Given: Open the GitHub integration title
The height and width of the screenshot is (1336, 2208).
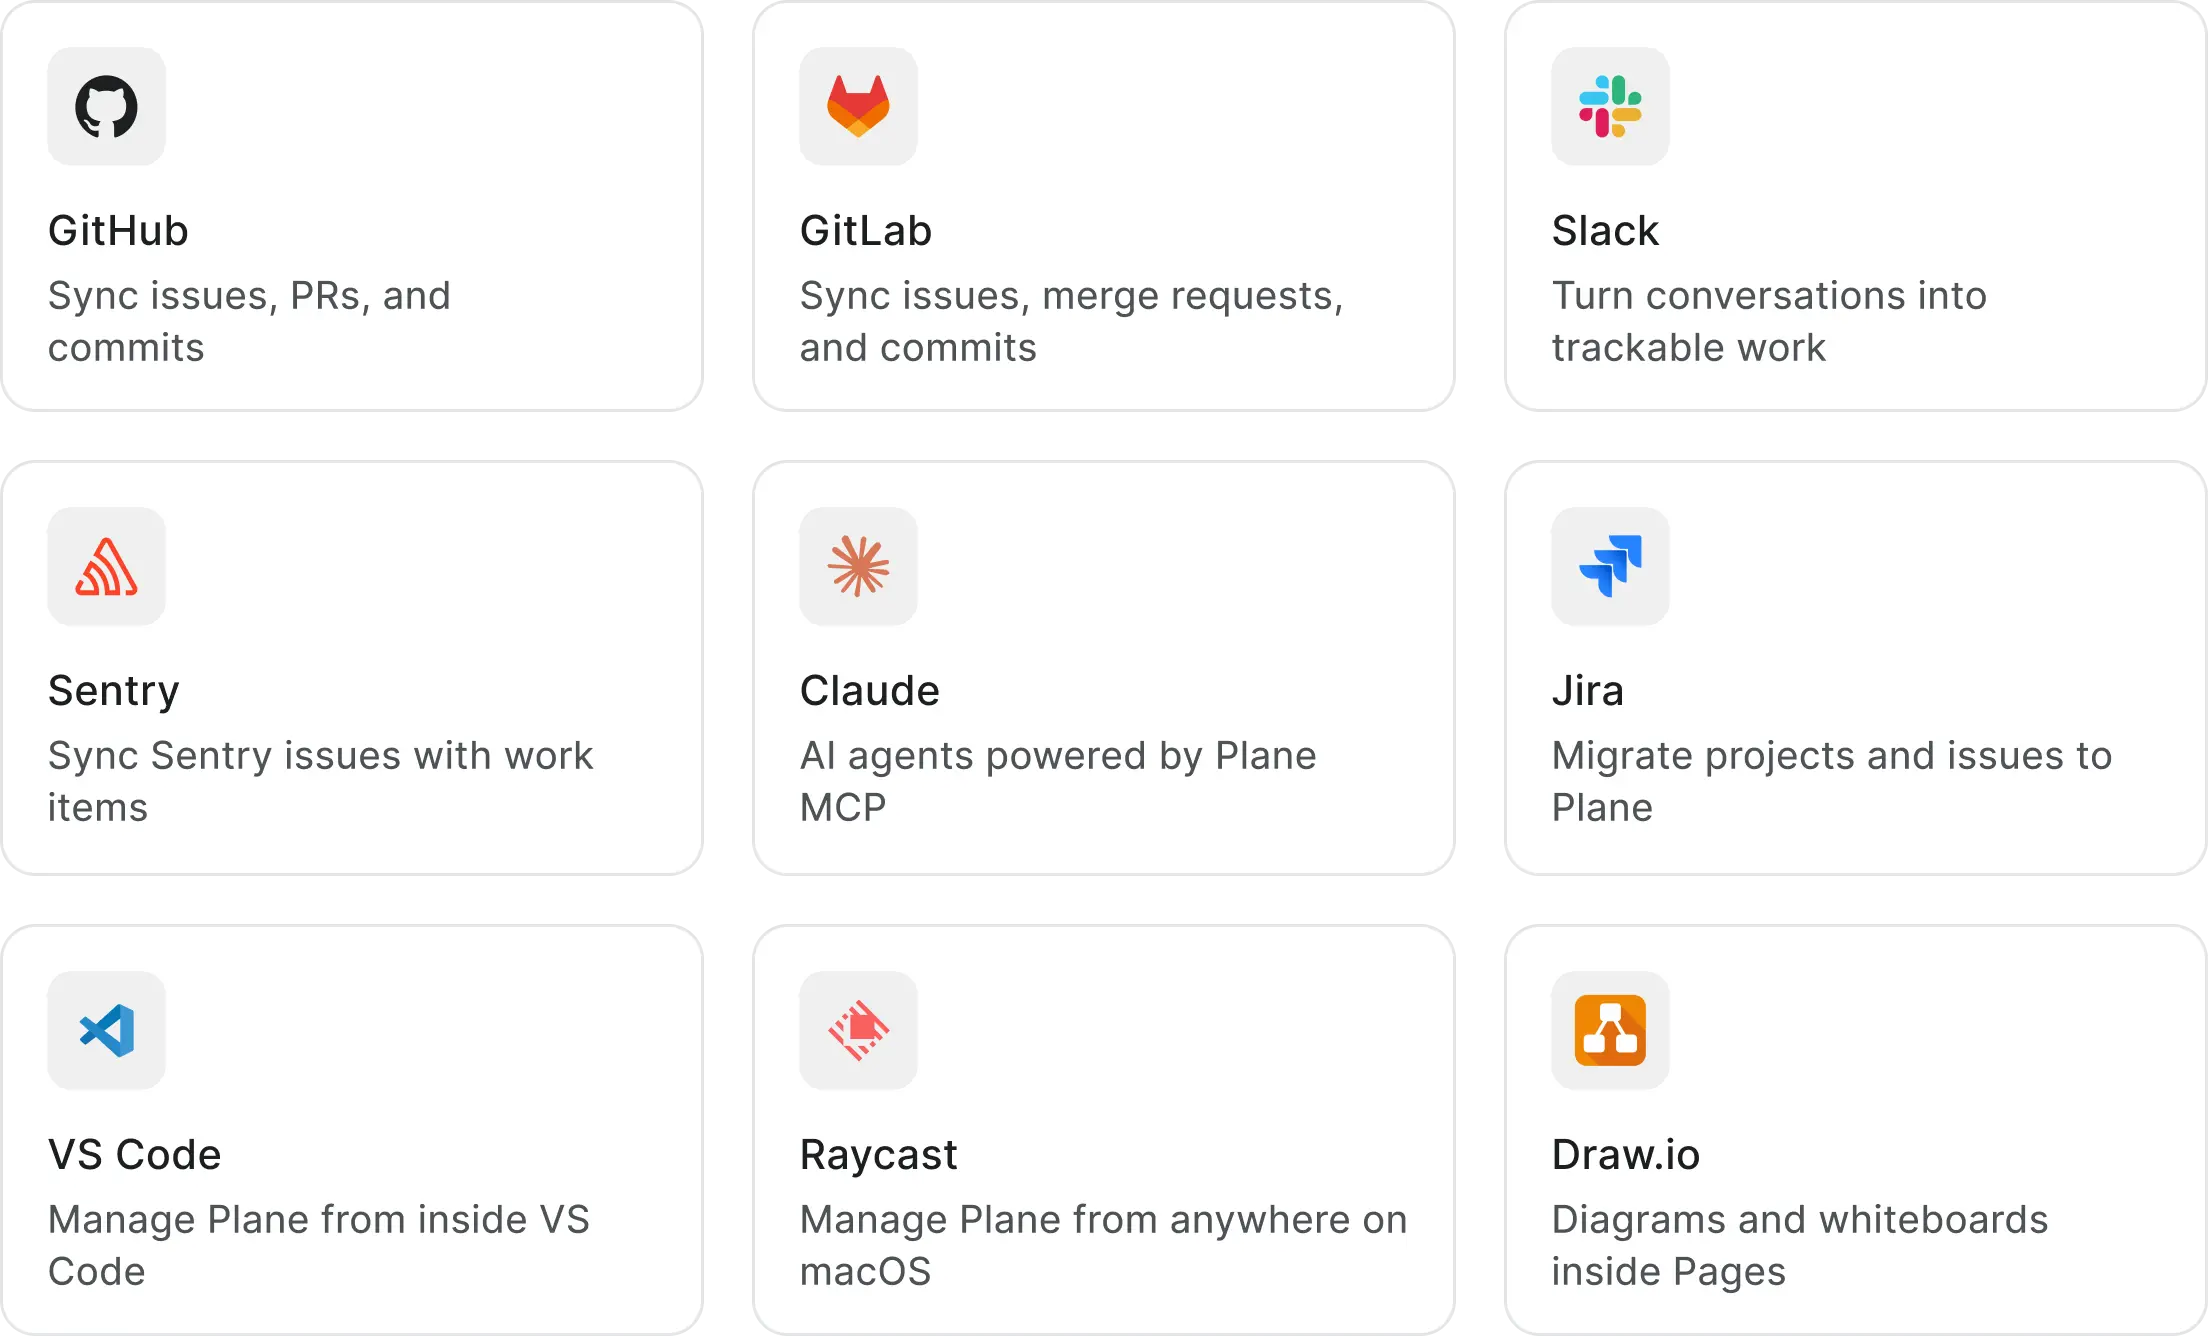Looking at the screenshot, I should tap(118, 231).
